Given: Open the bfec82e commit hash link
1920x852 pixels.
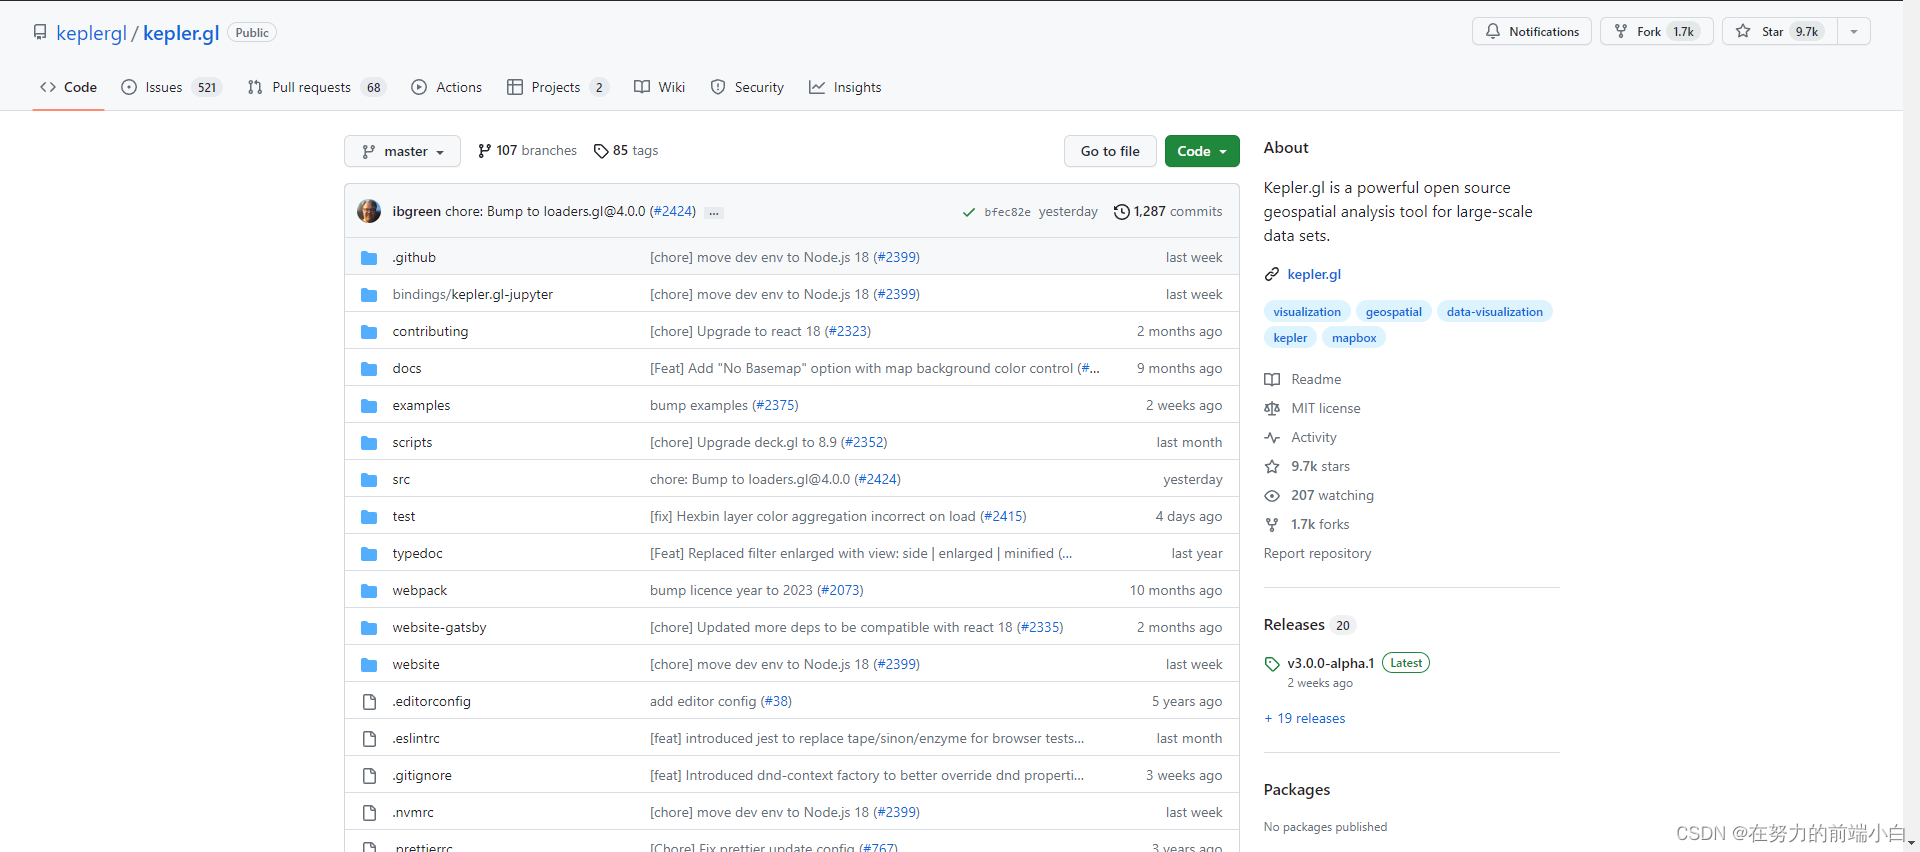Looking at the screenshot, I should pyautogui.click(x=1007, y=212).
